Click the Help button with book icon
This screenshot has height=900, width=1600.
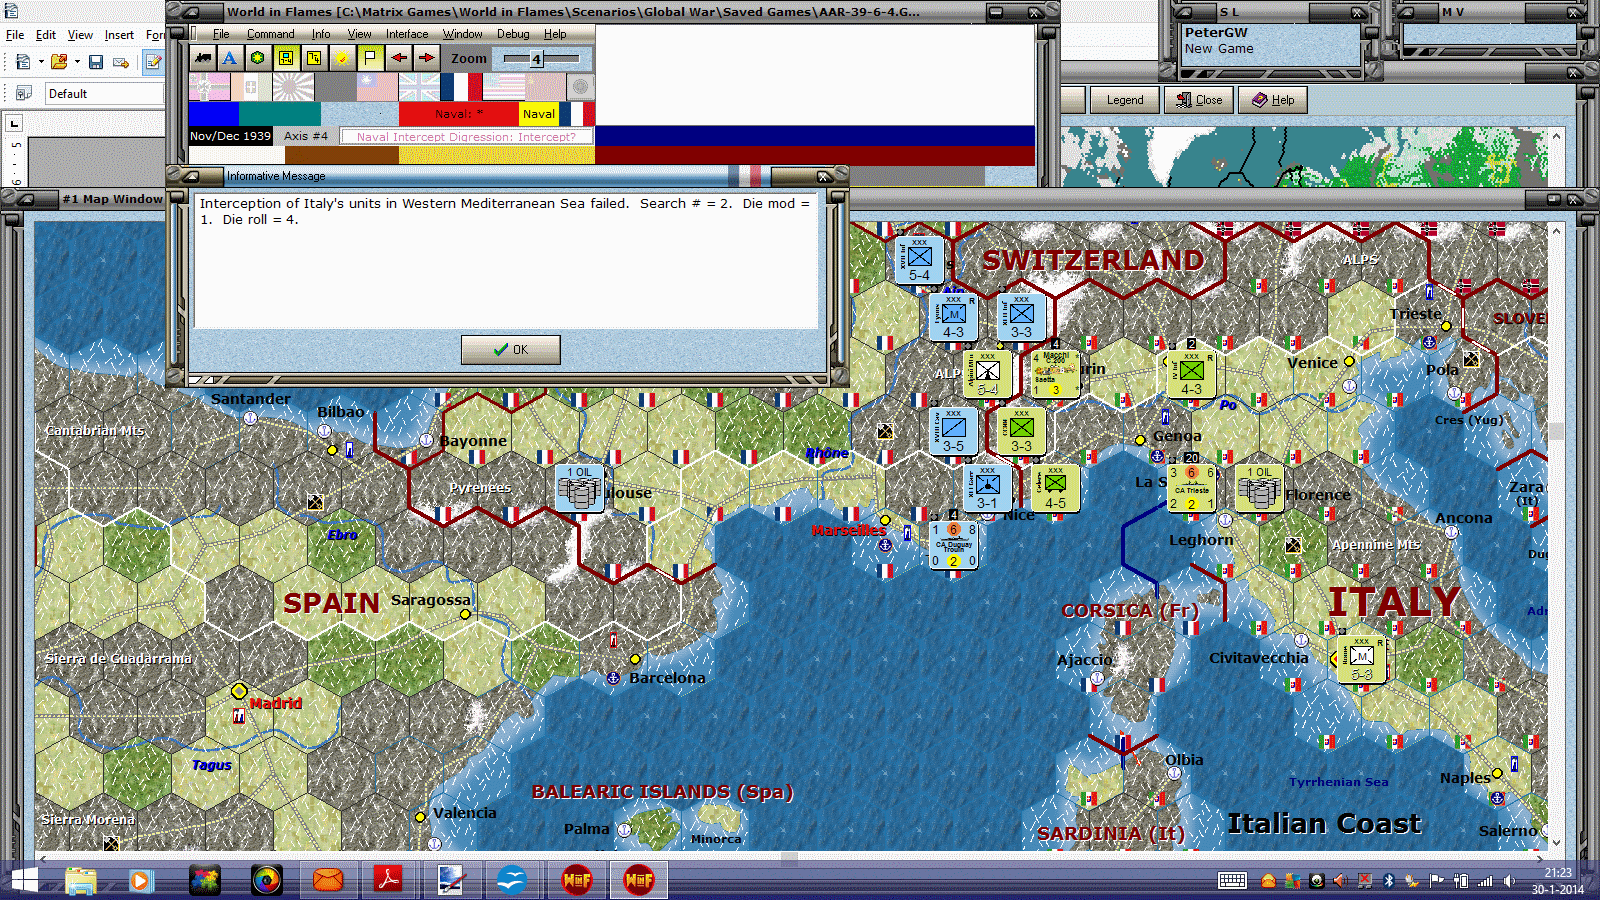point(1273,100)
